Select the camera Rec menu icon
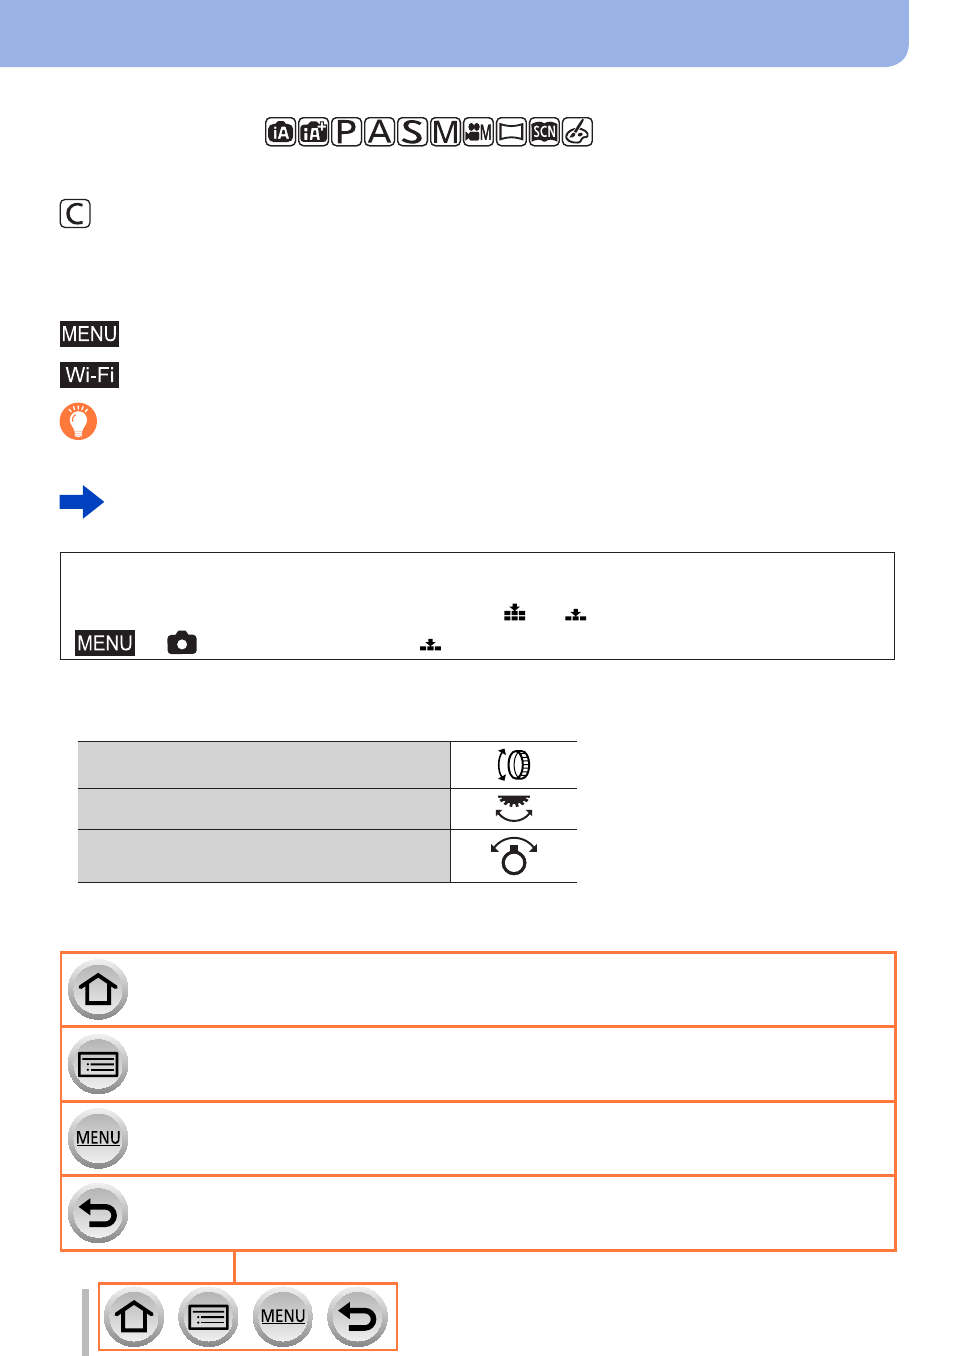The image size is (954, 1356). pyautogui.click(x=182, y=643)
